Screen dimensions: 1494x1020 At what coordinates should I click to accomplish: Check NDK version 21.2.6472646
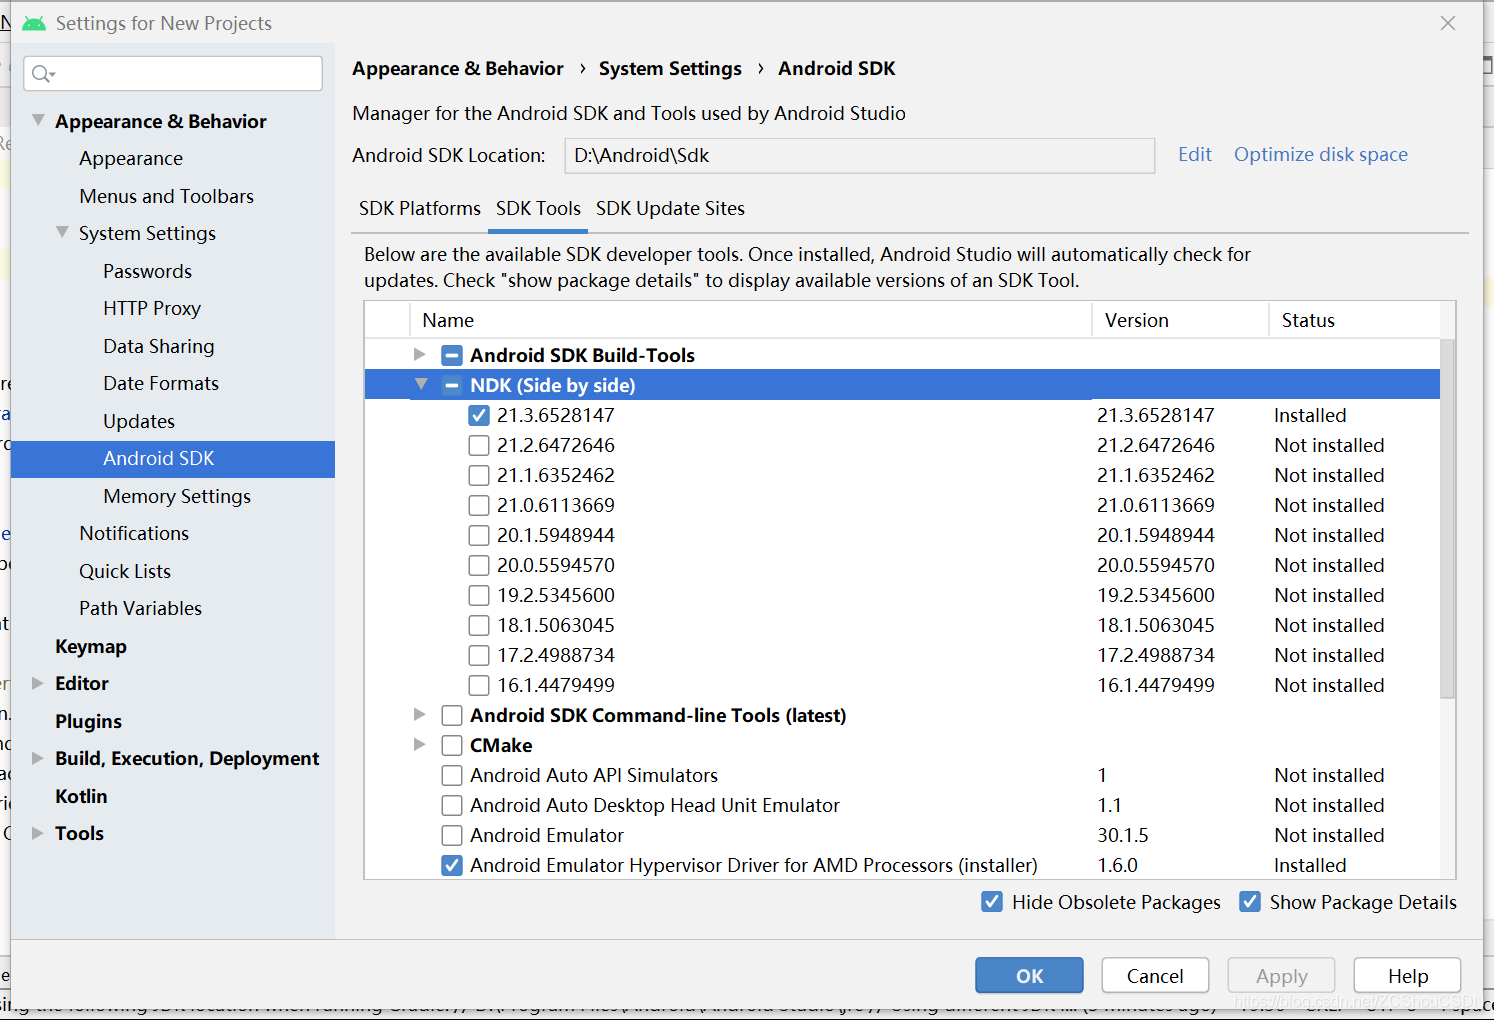[x=479, y=445]
